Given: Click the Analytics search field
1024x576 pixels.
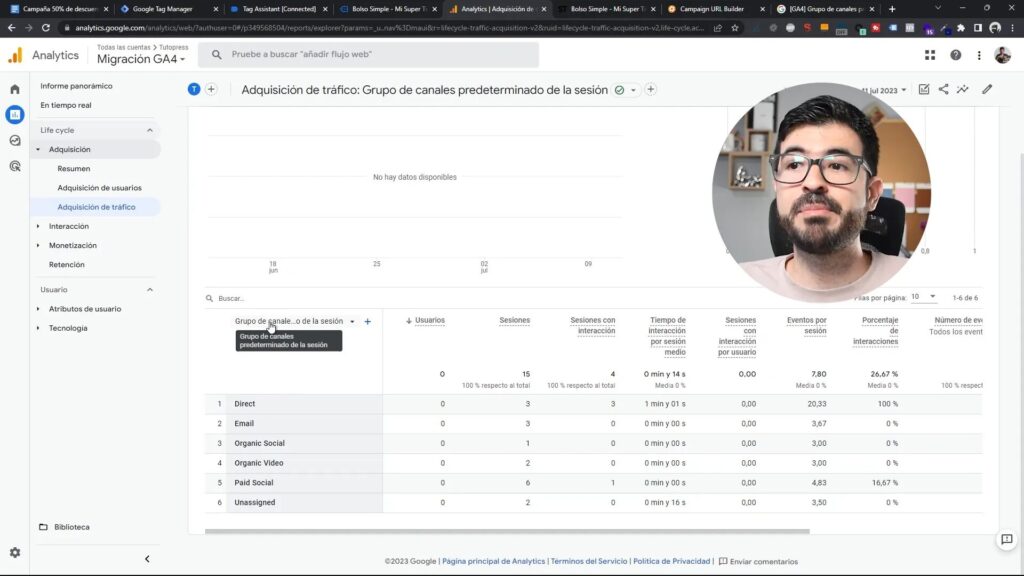Looking at the screenshot, I should pos(368,55).
